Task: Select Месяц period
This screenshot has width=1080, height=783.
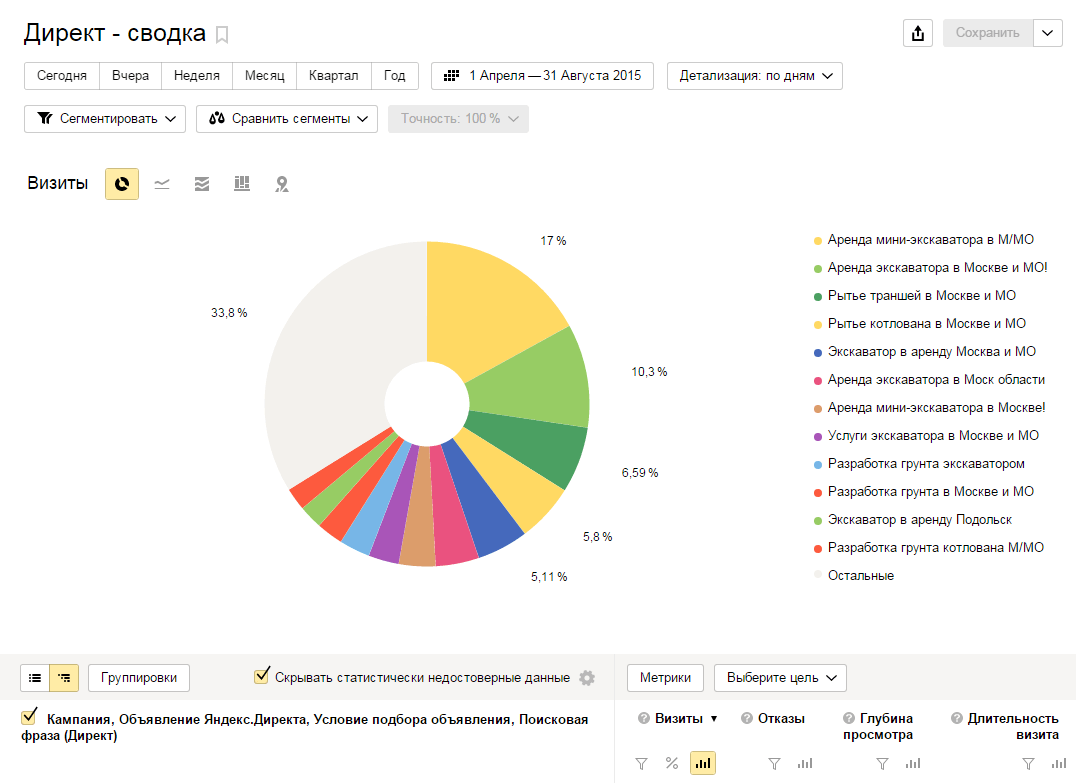Action: (x=264, y=76)
